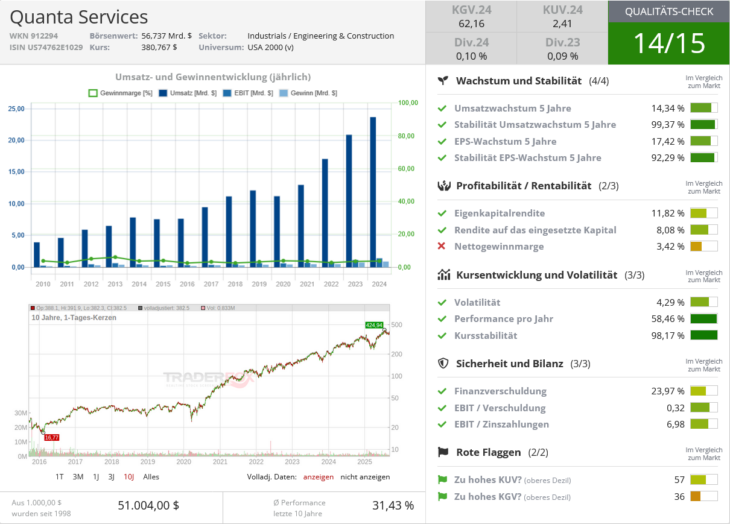The width and height of the screenshot is (730, 524).
Task: Click the KUV.24 value 2,41
Action: pyautogui.click(x=562, y=24)
